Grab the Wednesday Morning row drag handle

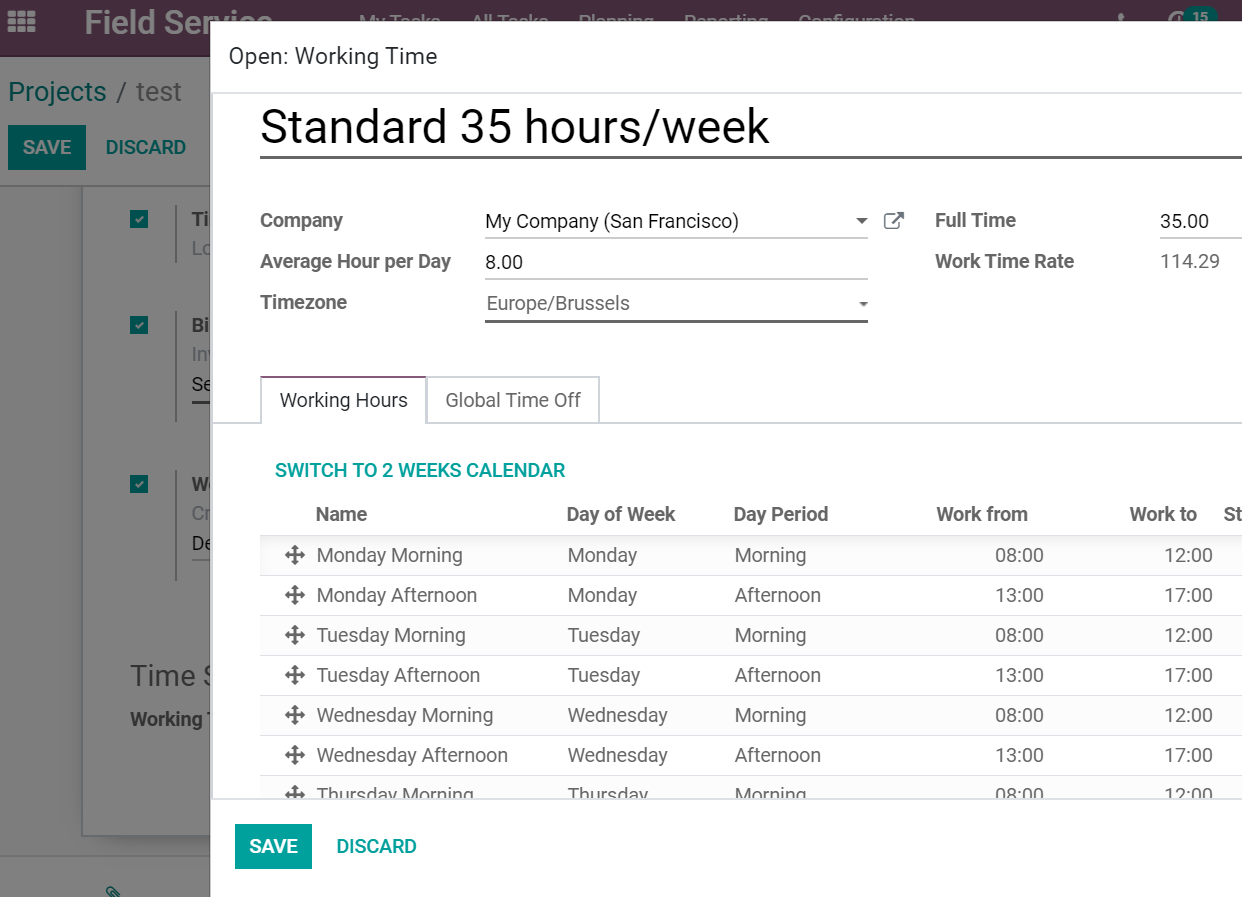pyautogui.click(x=294, y=715)
